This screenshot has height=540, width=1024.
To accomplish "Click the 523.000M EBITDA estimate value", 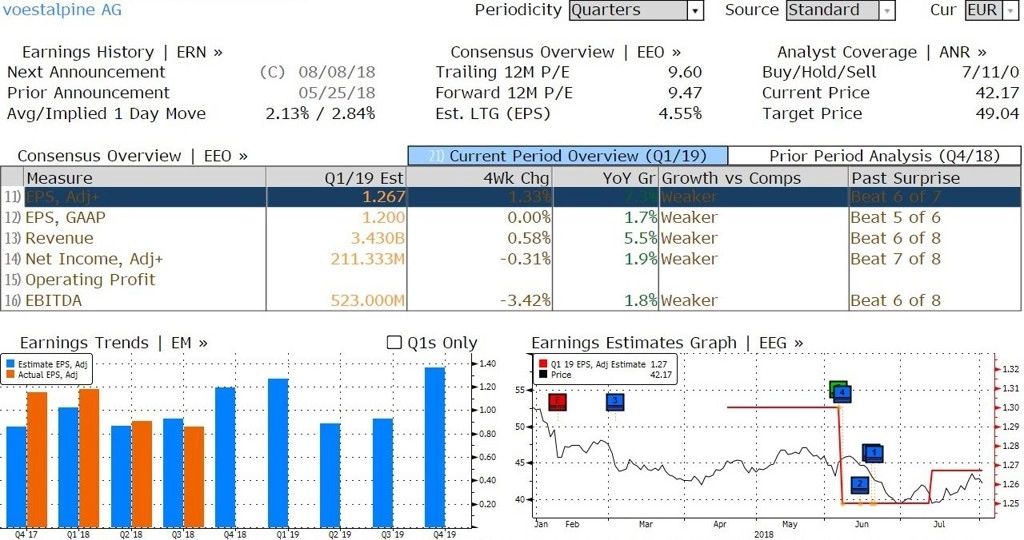I will click(368, 301).
